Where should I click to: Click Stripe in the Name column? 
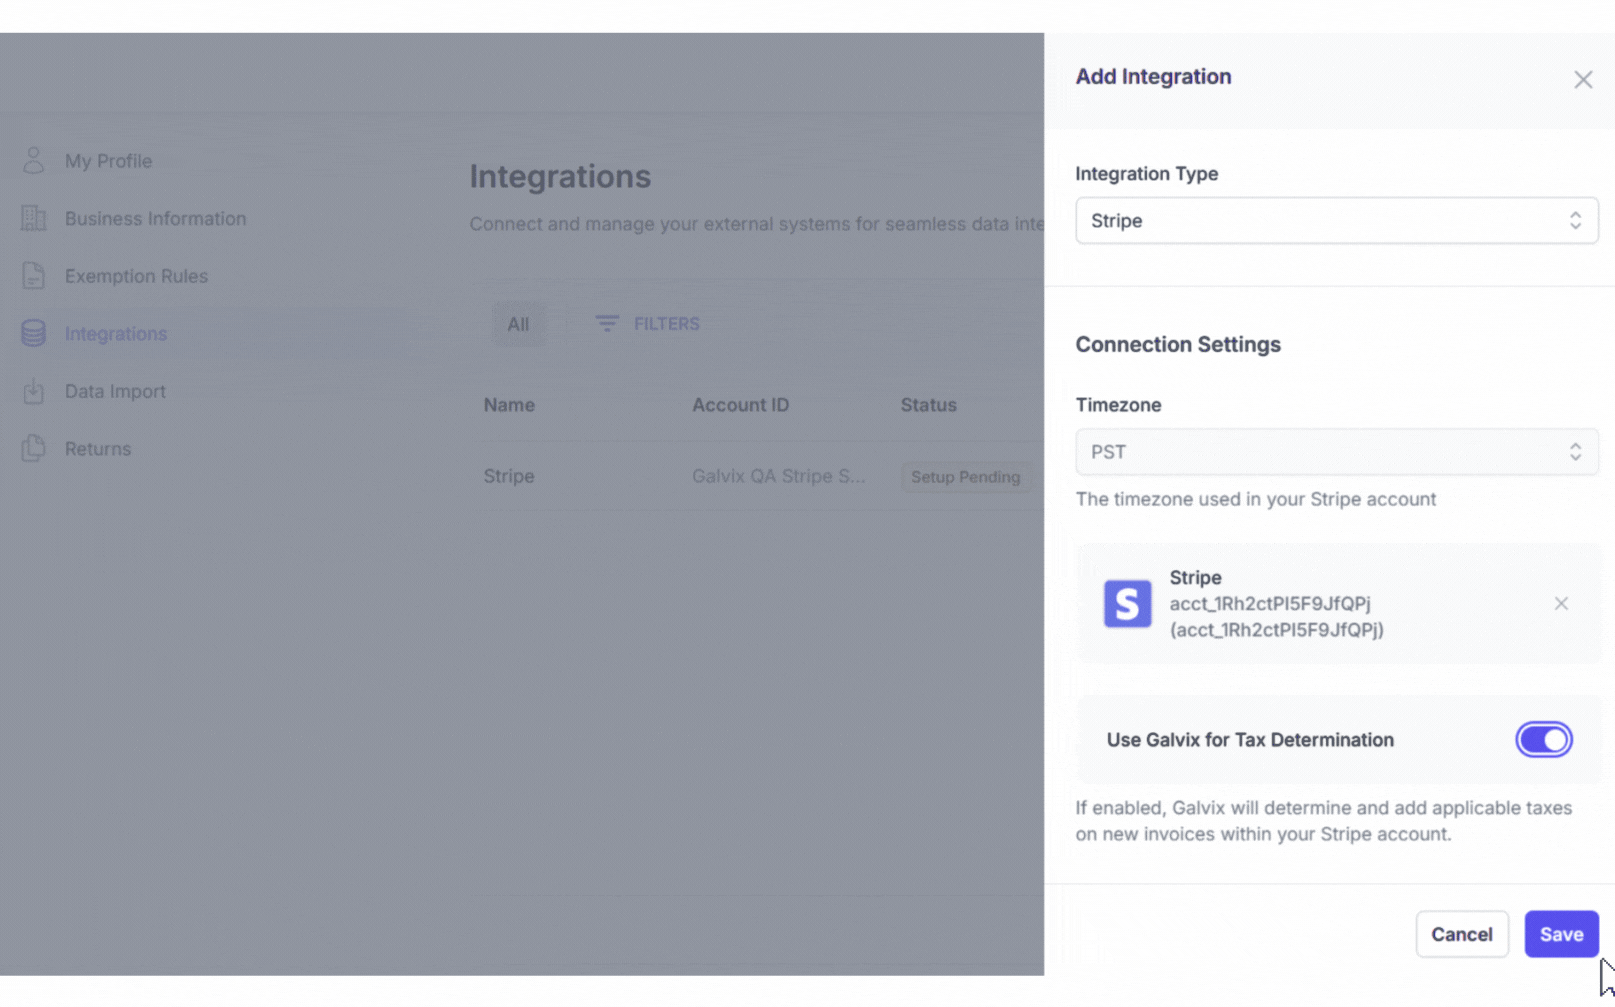tap(509, 476)
